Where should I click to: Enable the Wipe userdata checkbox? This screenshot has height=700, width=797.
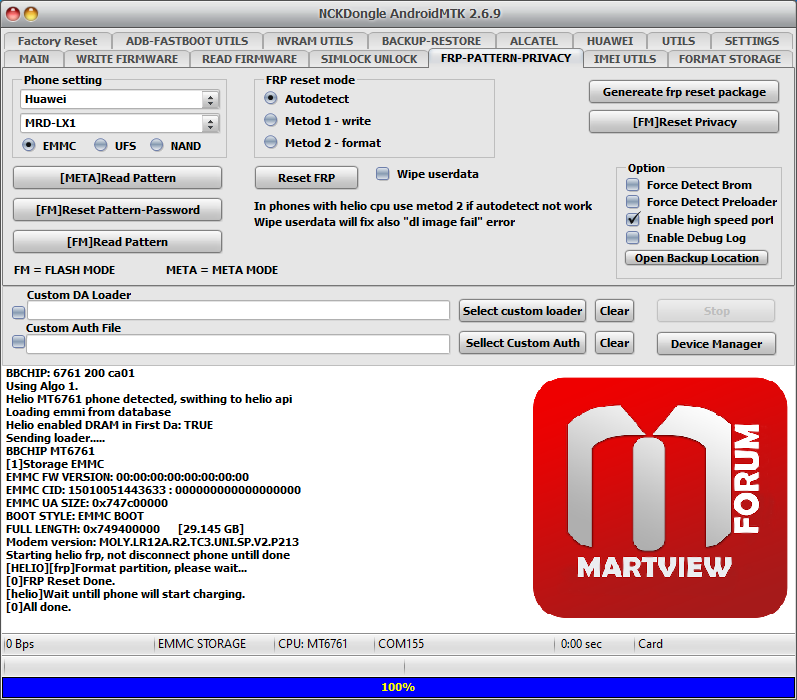(x=383, y=174)
